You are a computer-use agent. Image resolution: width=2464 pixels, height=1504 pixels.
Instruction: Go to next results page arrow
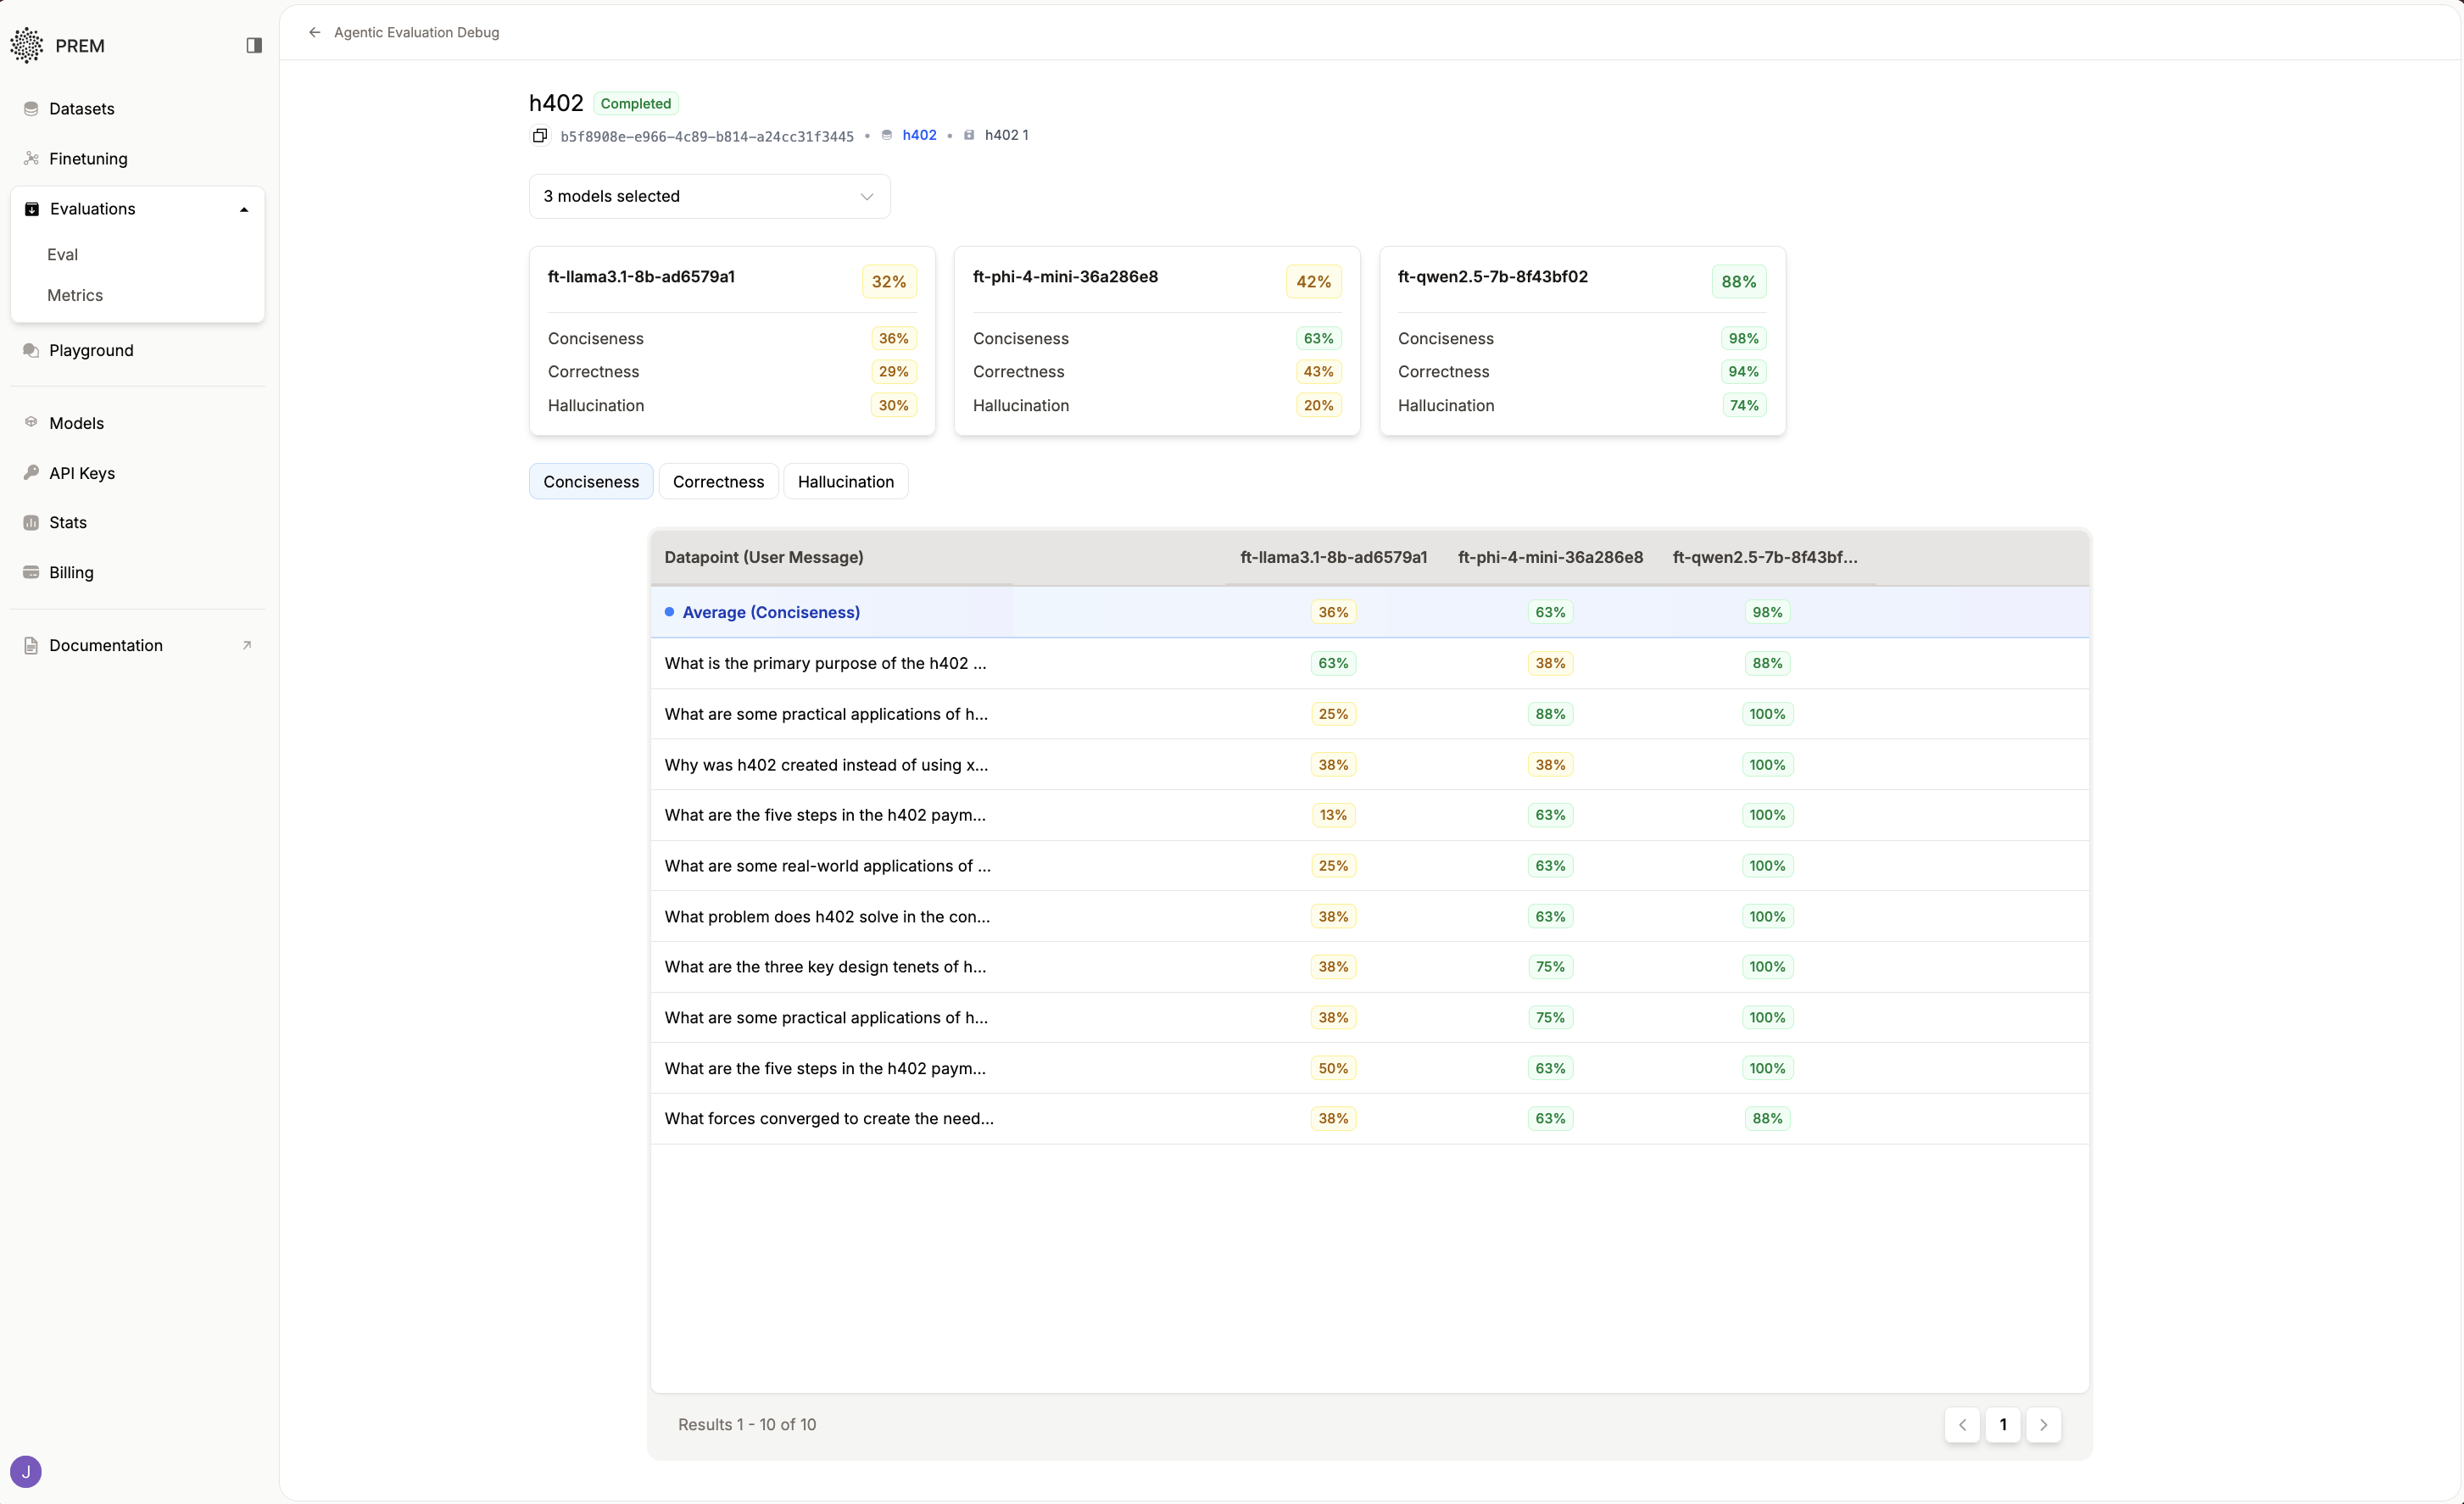[2043, 1425]
